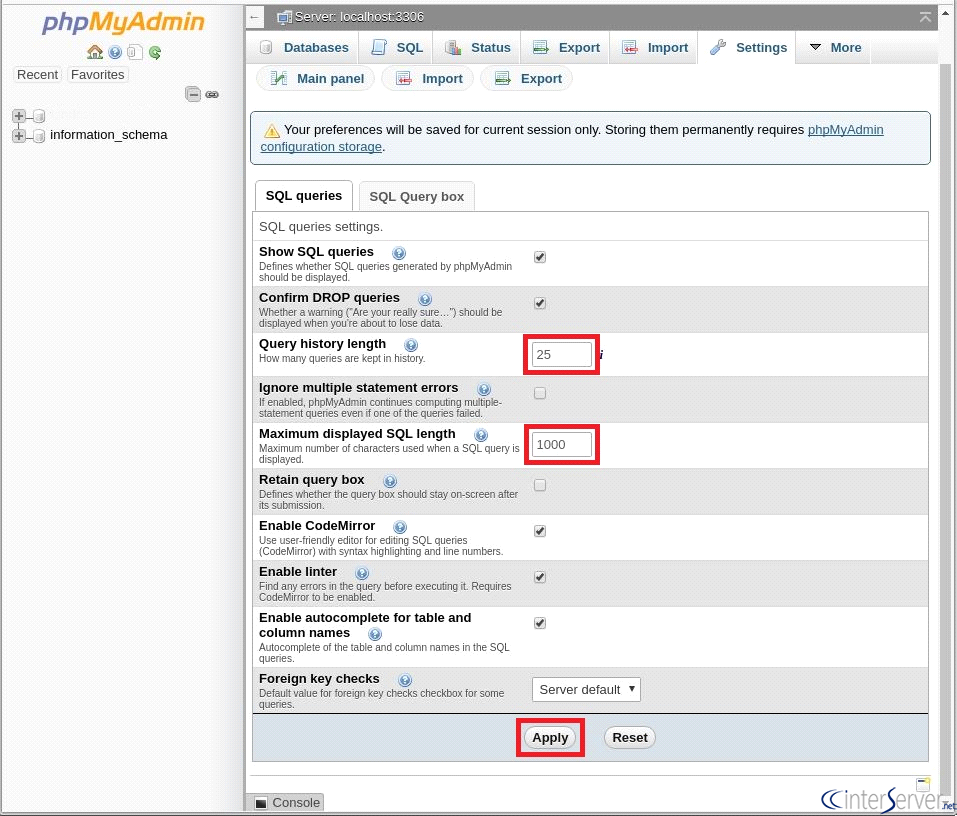Reload navigation panel with the green refresh icon
Image resolution: width=957 pixels, height=816 pixels.
[x=155, y=52]
